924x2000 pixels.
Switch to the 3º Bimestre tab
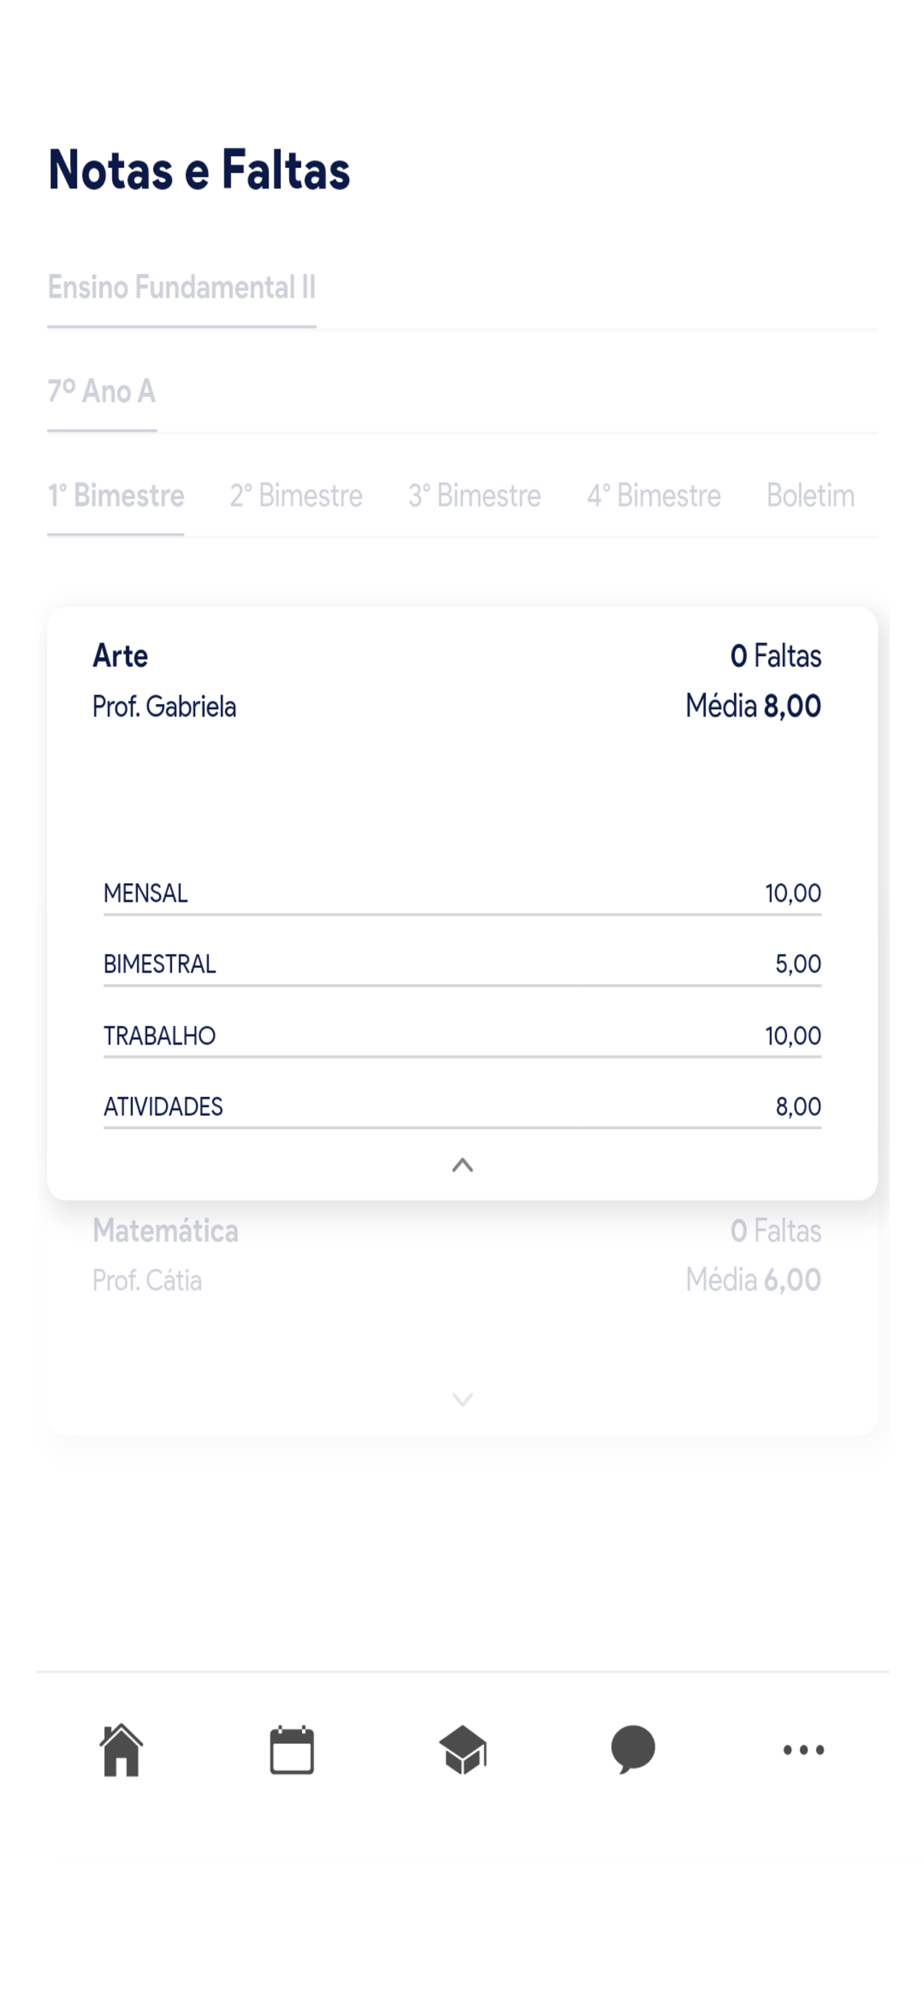pos(475,496)
